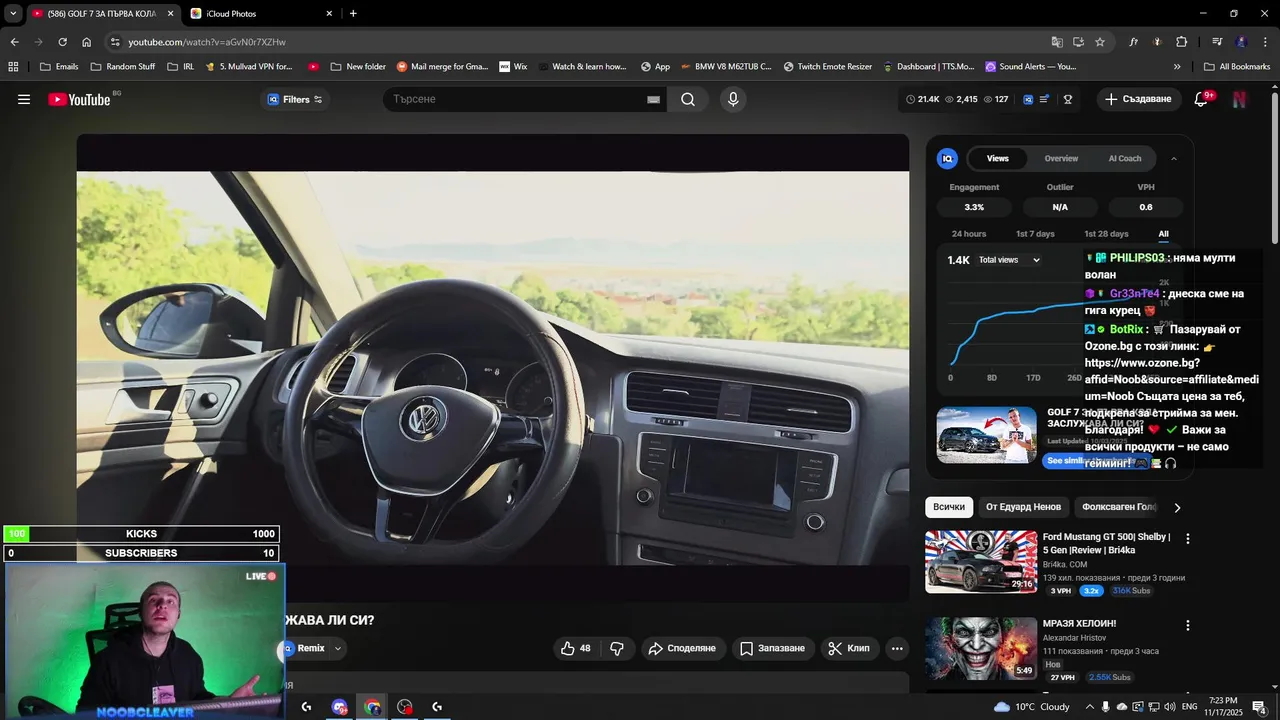The image size is (1280, 720).
Task: Show hidden system tray icons
Action: point(1090,707)
